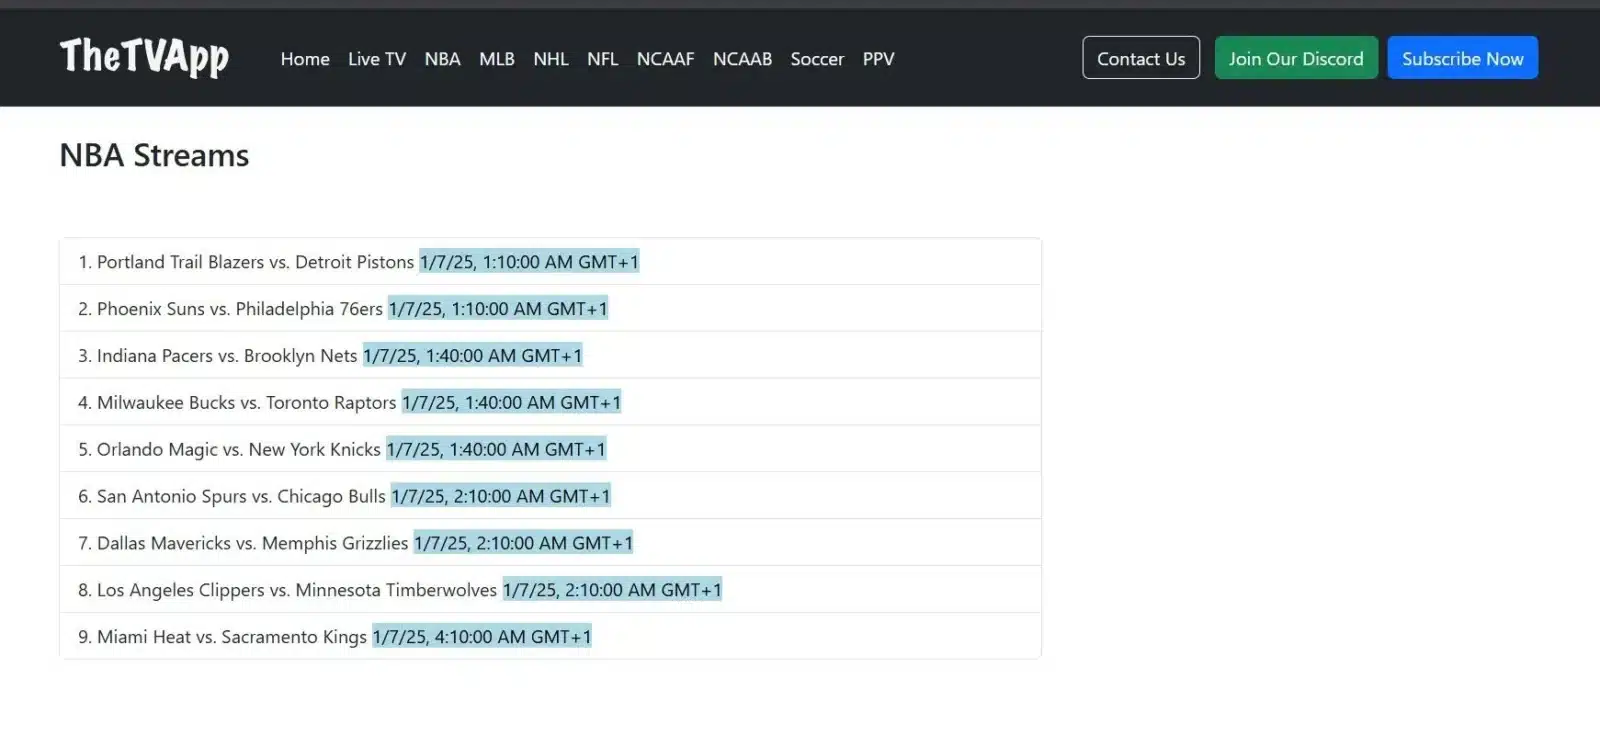The height and width of the screenshot is (735, 1600).
Task: Click the NBA Streams heading
Action: click(x=154, y=156)
